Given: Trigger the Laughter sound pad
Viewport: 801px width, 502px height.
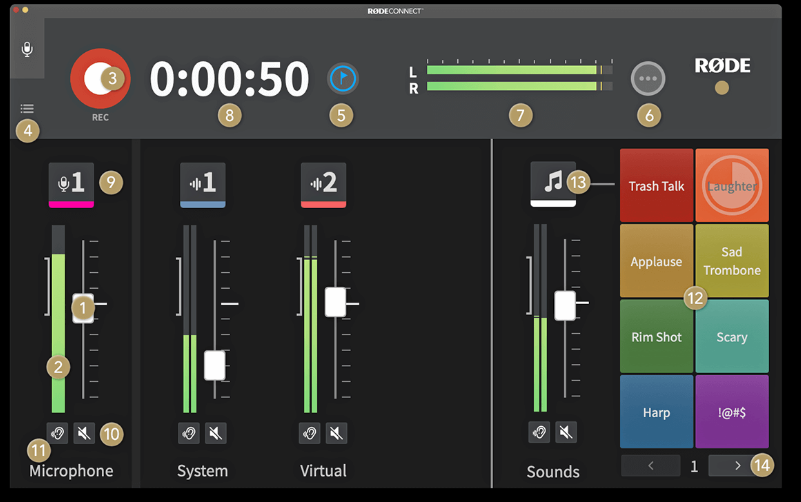Looking at the screenshot, I should 732,185.
